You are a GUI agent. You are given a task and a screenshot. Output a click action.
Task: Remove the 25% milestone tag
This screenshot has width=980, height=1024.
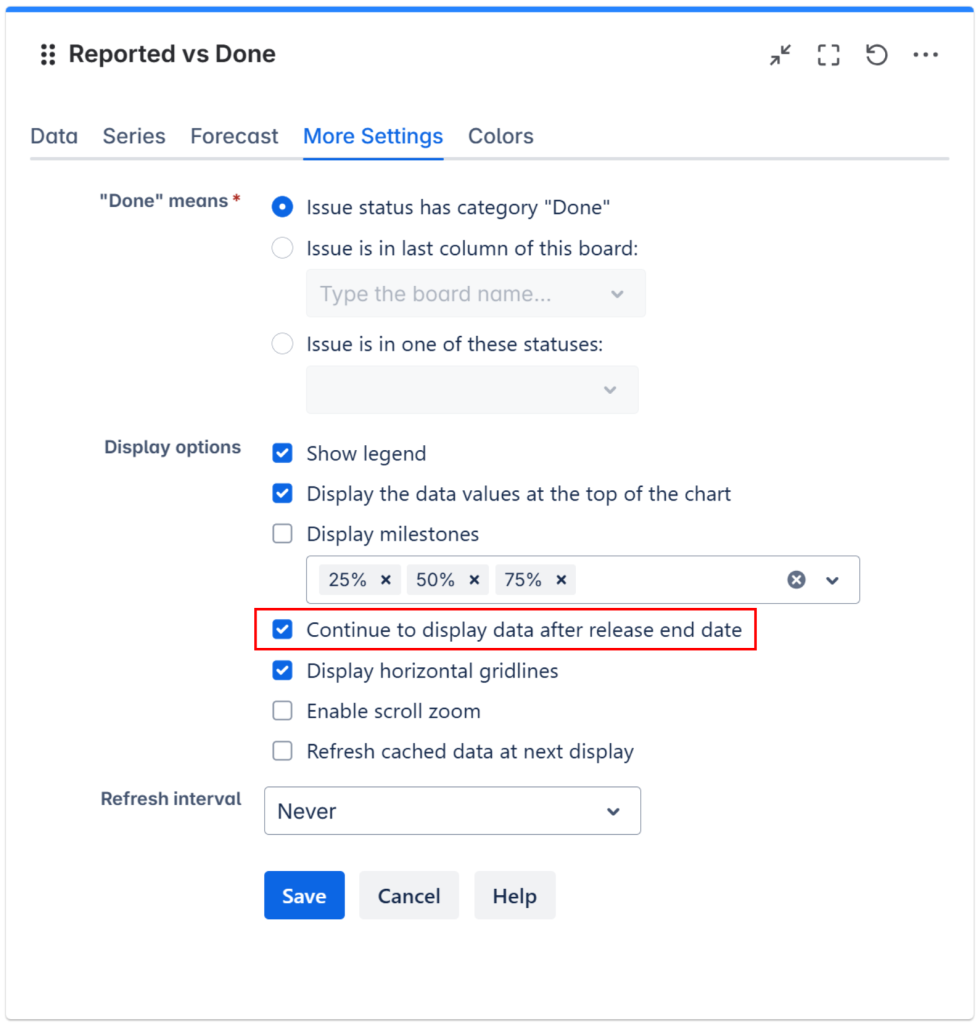pos(387,580)
